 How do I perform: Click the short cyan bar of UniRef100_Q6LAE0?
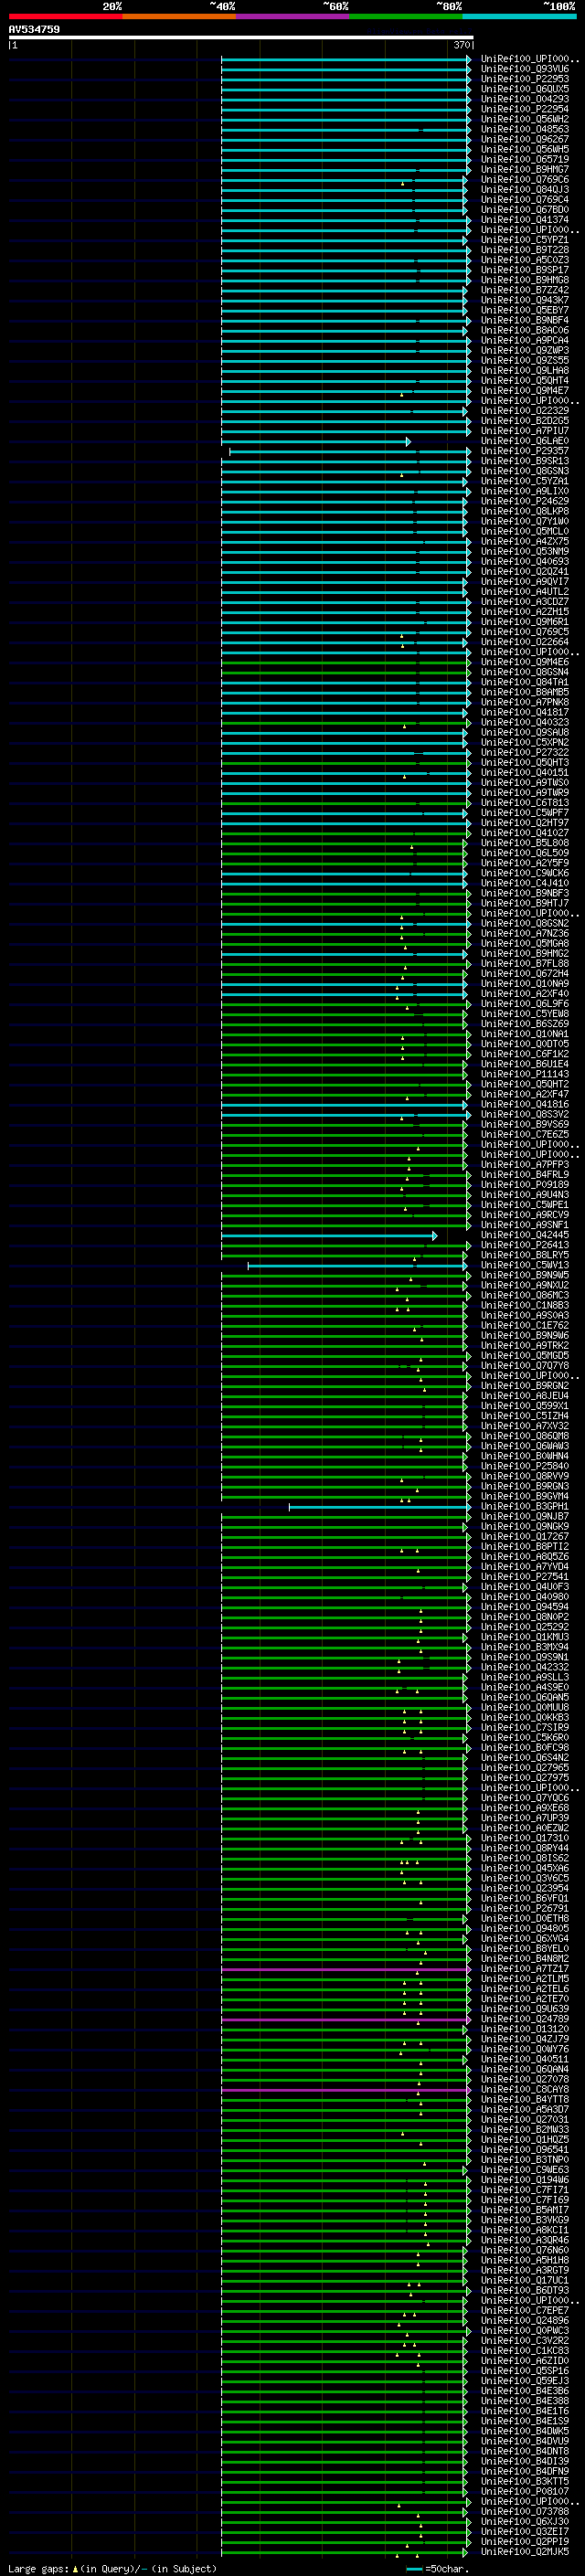pyautogui.click(x=316, y=441)
